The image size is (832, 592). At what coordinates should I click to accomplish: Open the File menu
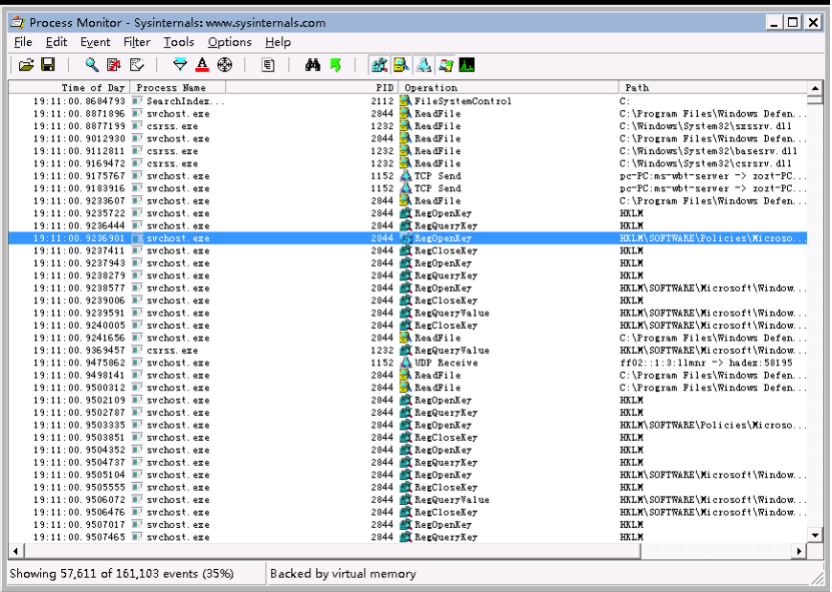click(23, 42)
